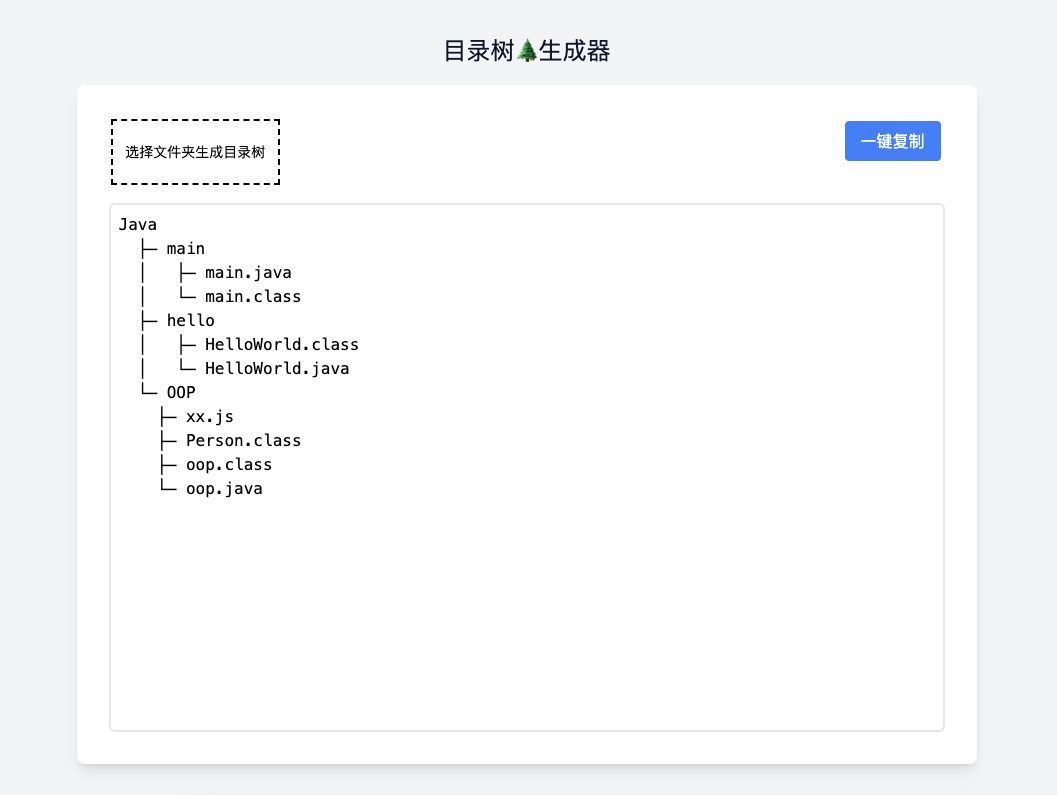The height and width of the screenshot is (795, 1057).
Task: Click the oop.class file entry
Action: [229, 464]
